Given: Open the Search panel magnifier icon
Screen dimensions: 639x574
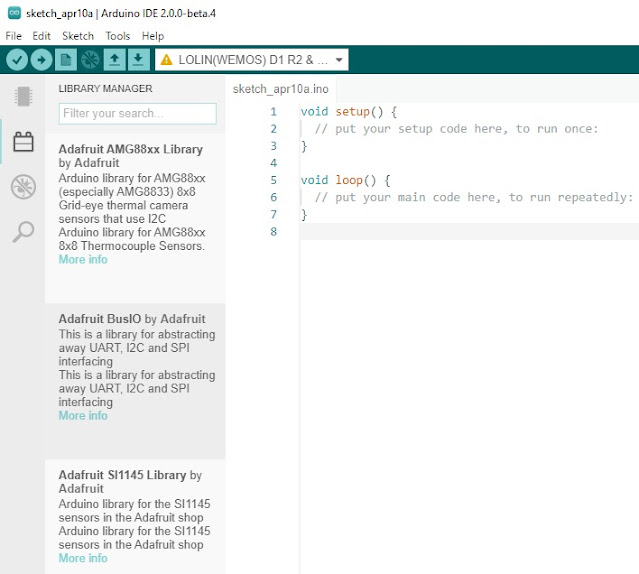Looking at the screenshot, I should pos(23,232).
